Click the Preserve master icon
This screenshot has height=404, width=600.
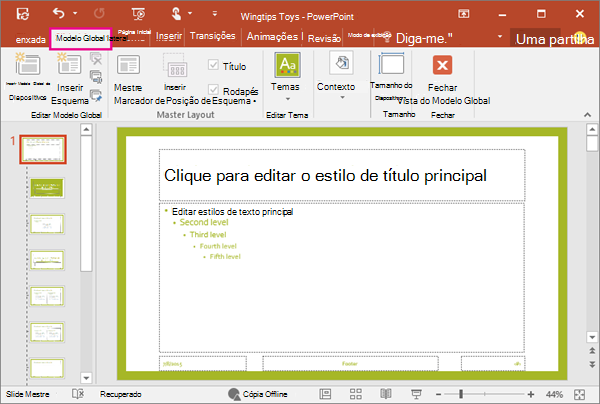tap(96, 95)
